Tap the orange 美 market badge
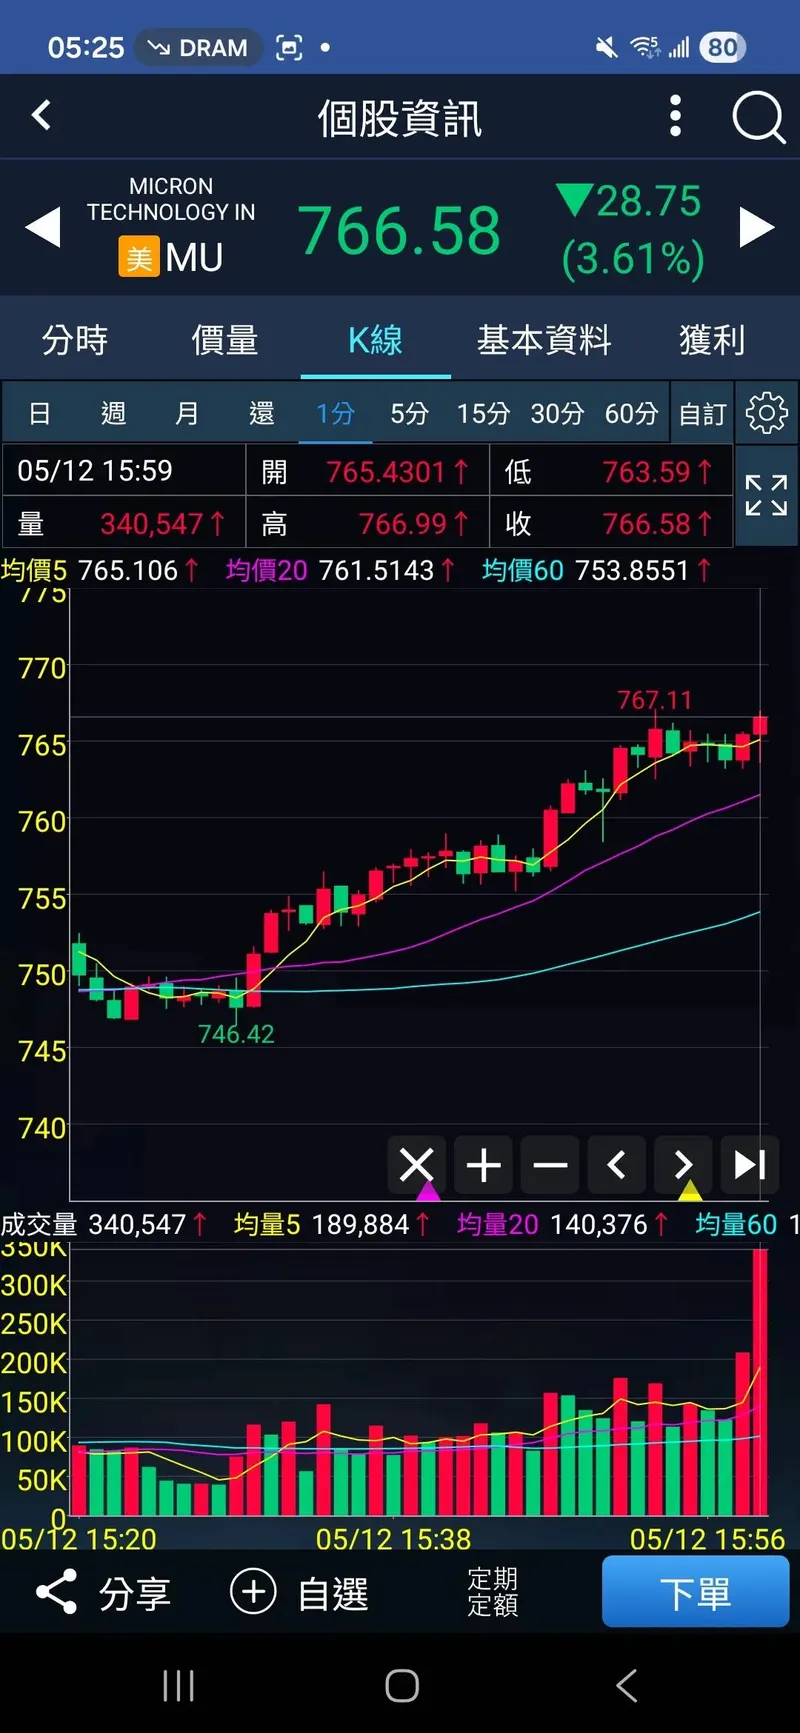This screenshot has width=800, height=1733. point(139,257)
